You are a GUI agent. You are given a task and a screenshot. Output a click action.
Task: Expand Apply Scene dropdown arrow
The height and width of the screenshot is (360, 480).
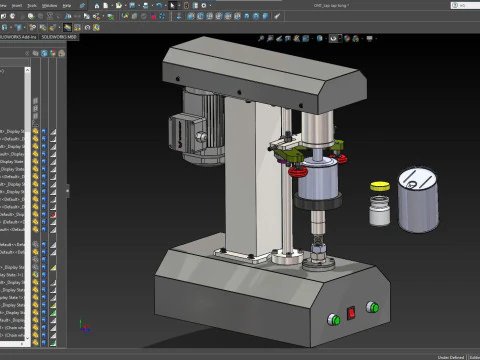click(x=361, y=39)
